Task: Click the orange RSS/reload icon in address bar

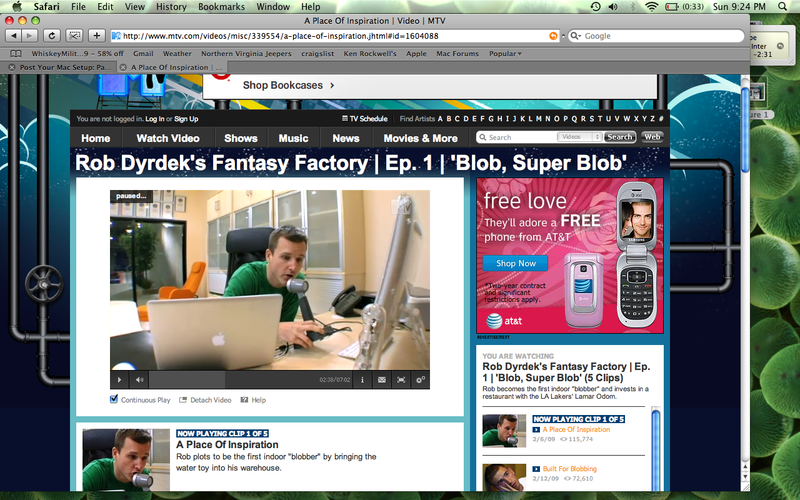Action: point(553,36)
